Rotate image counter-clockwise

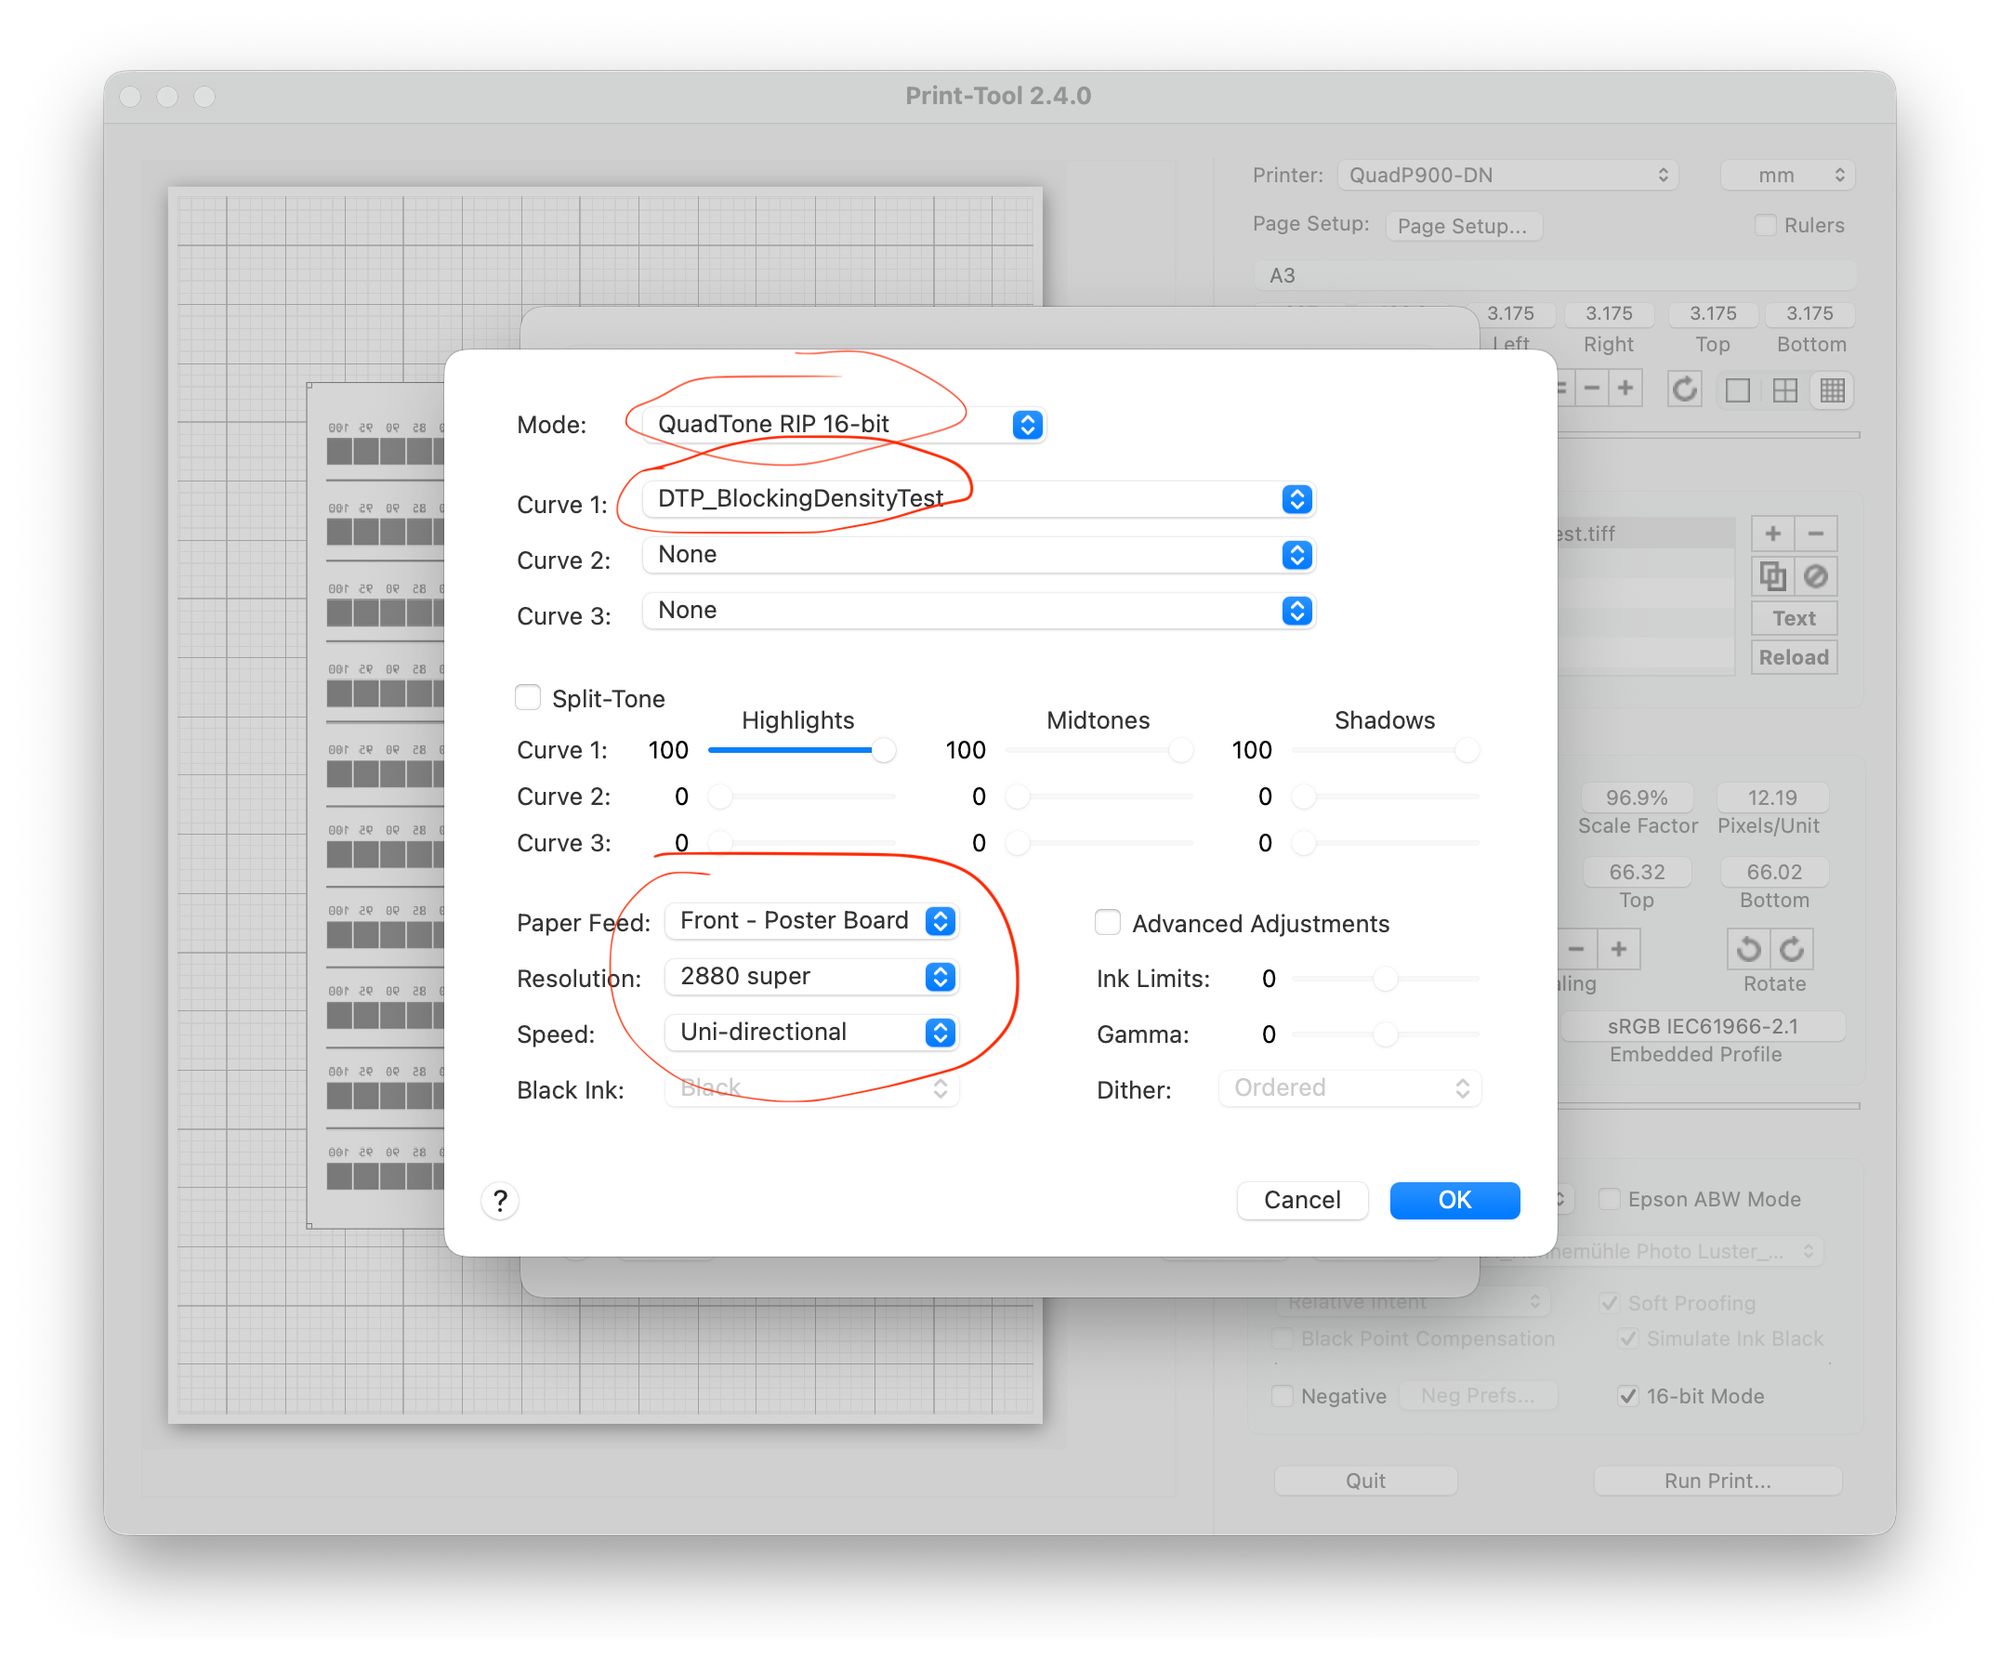(1748, 948)
